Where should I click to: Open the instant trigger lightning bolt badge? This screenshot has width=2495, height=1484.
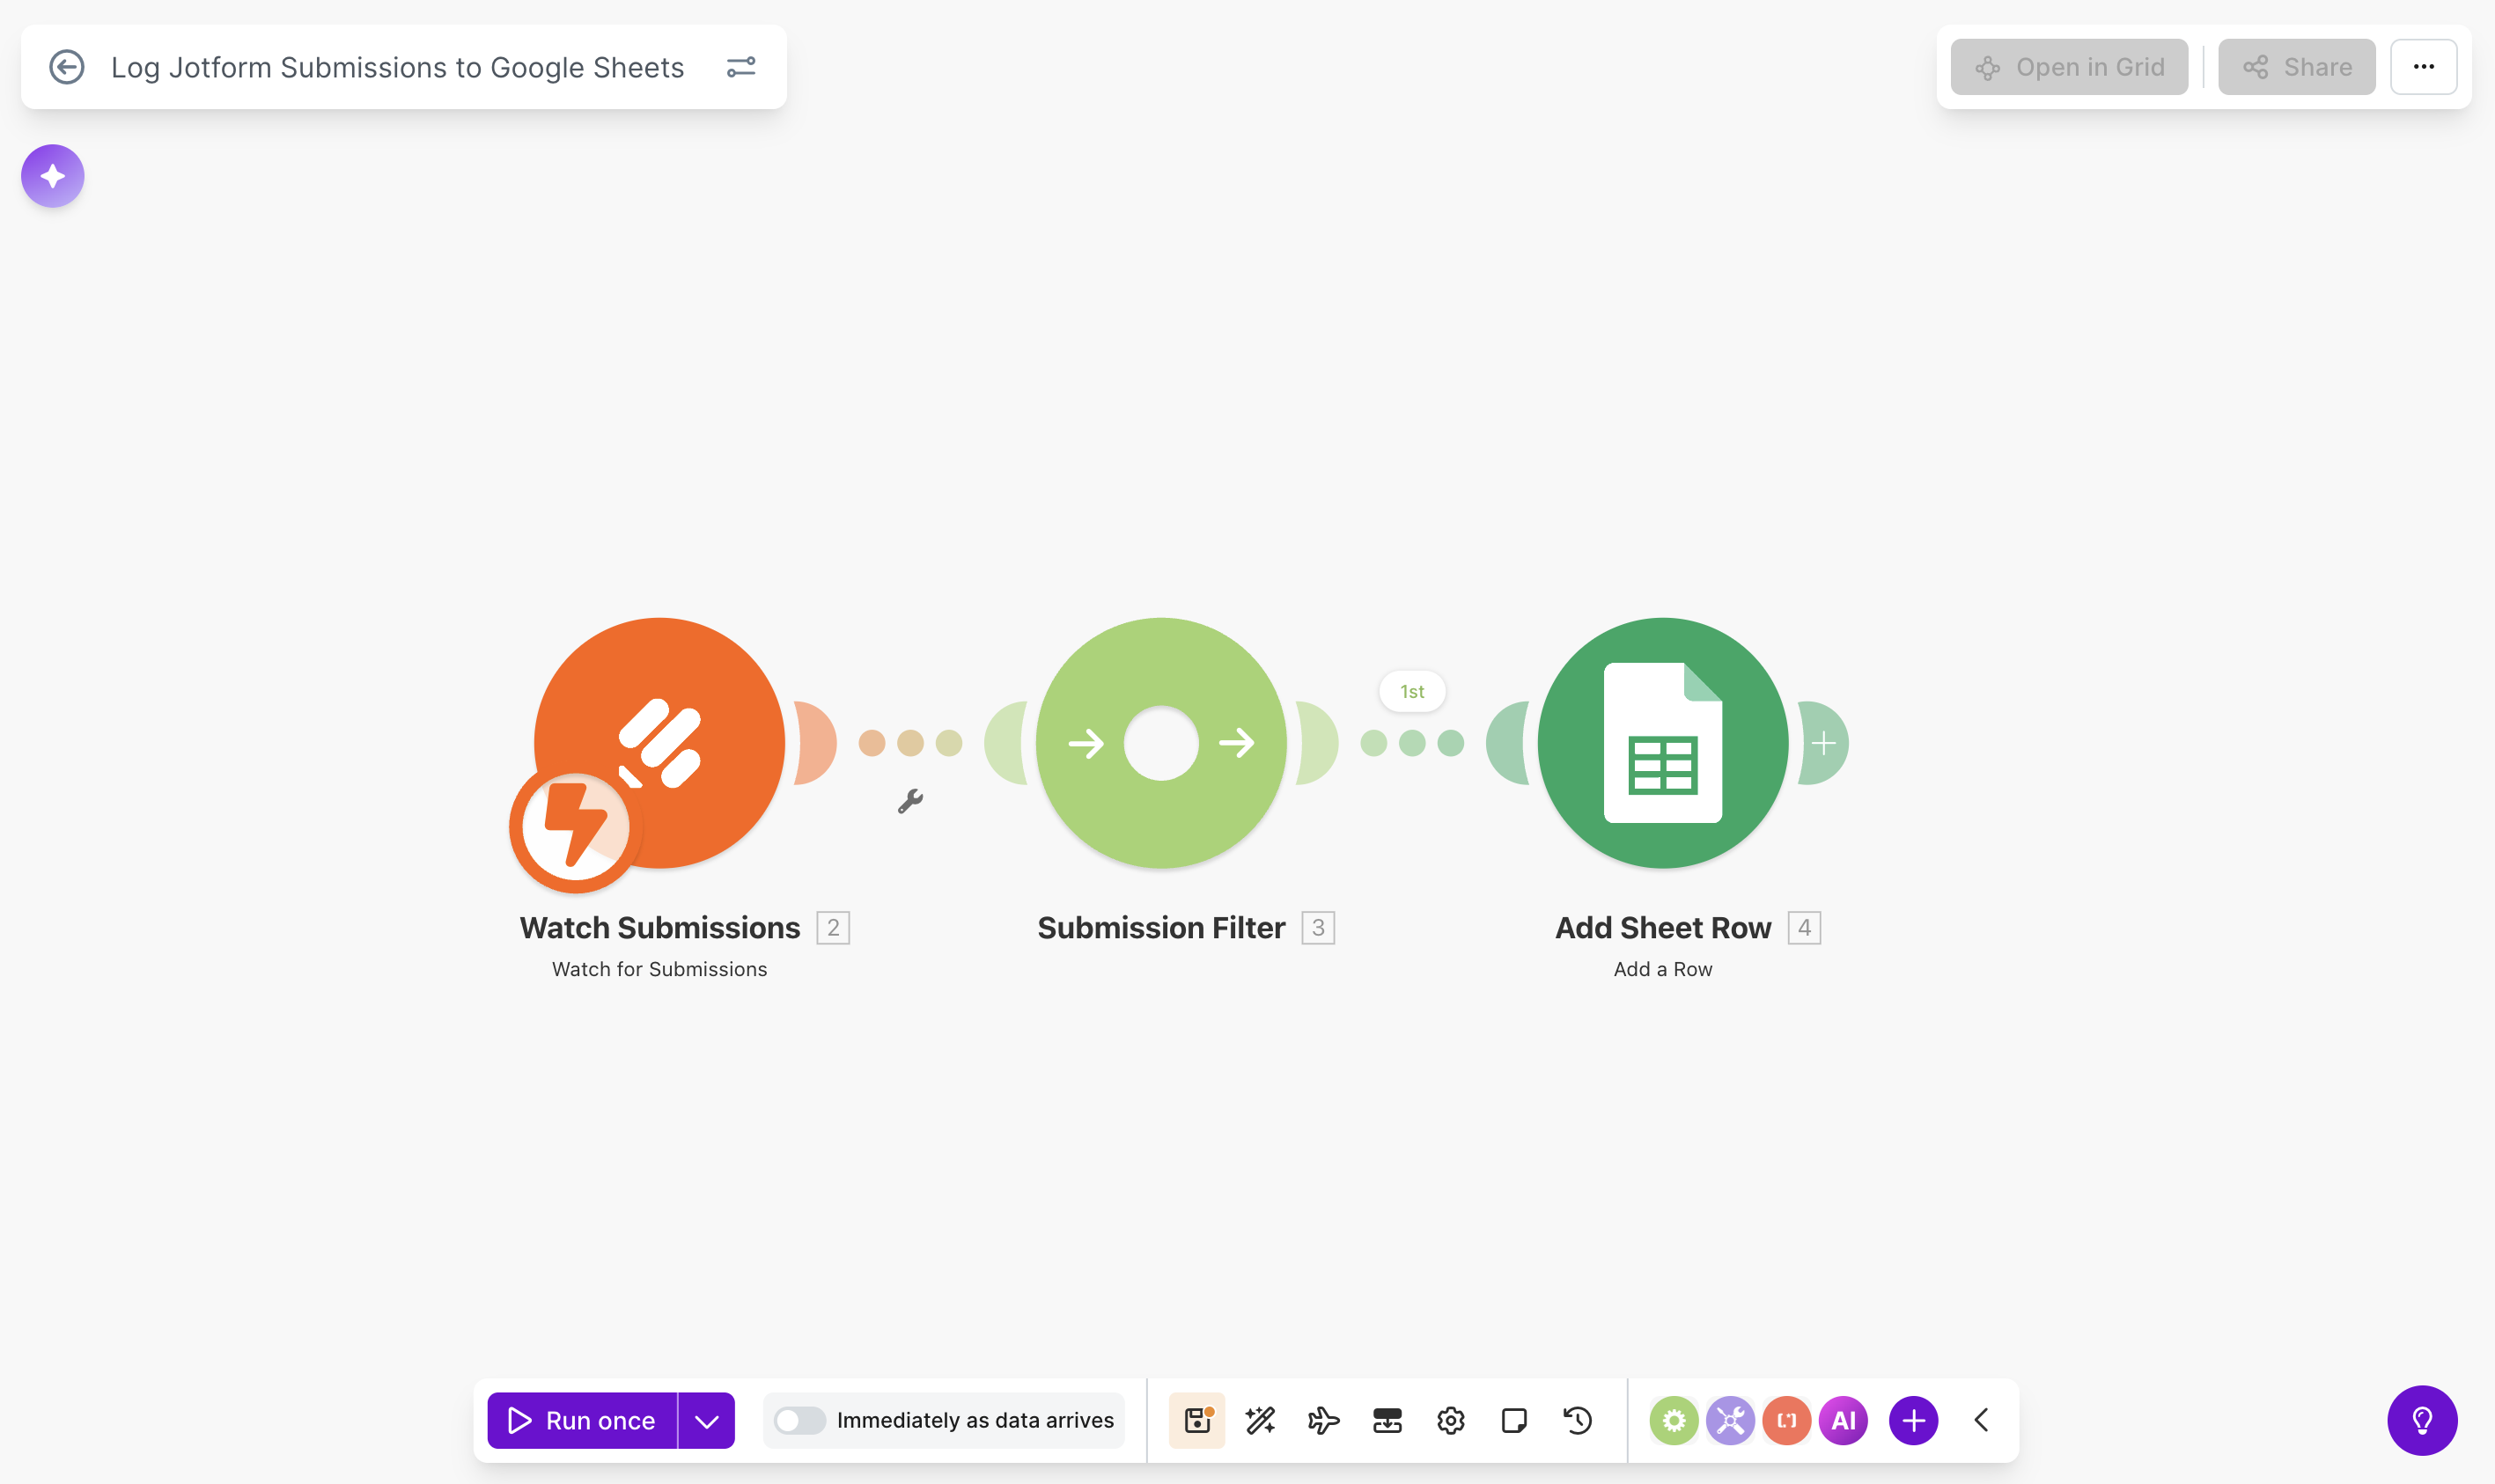point(575,827)
